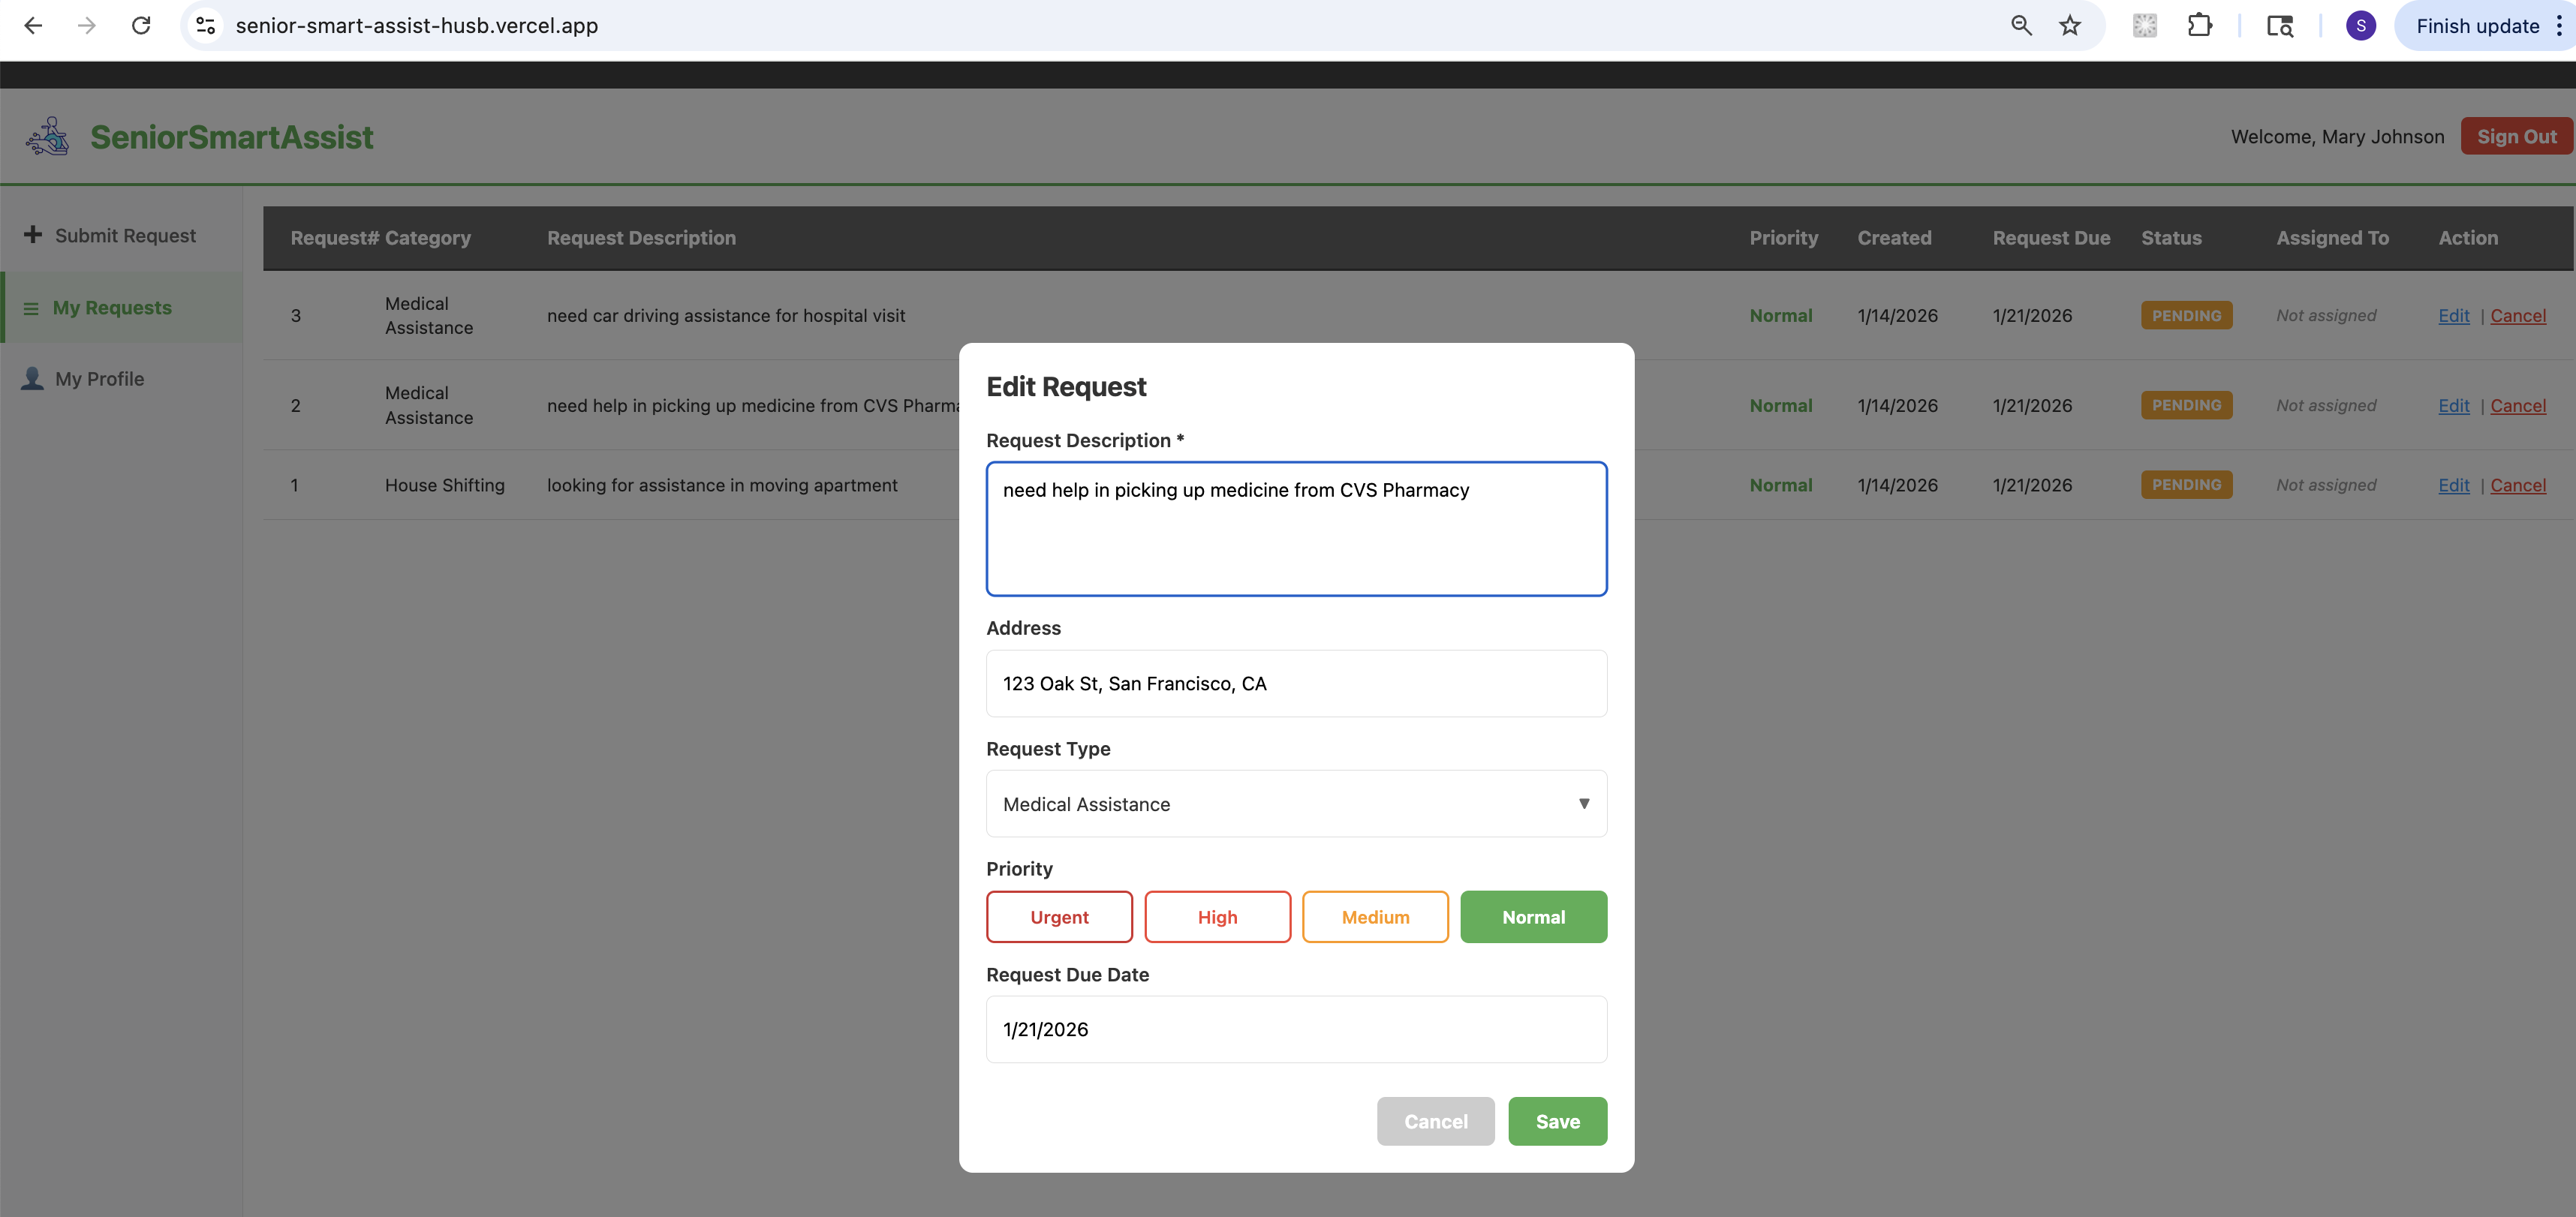Open Chrome three-dot menu
This screenshot has width=2576, height=1217.
point(2558,26)
